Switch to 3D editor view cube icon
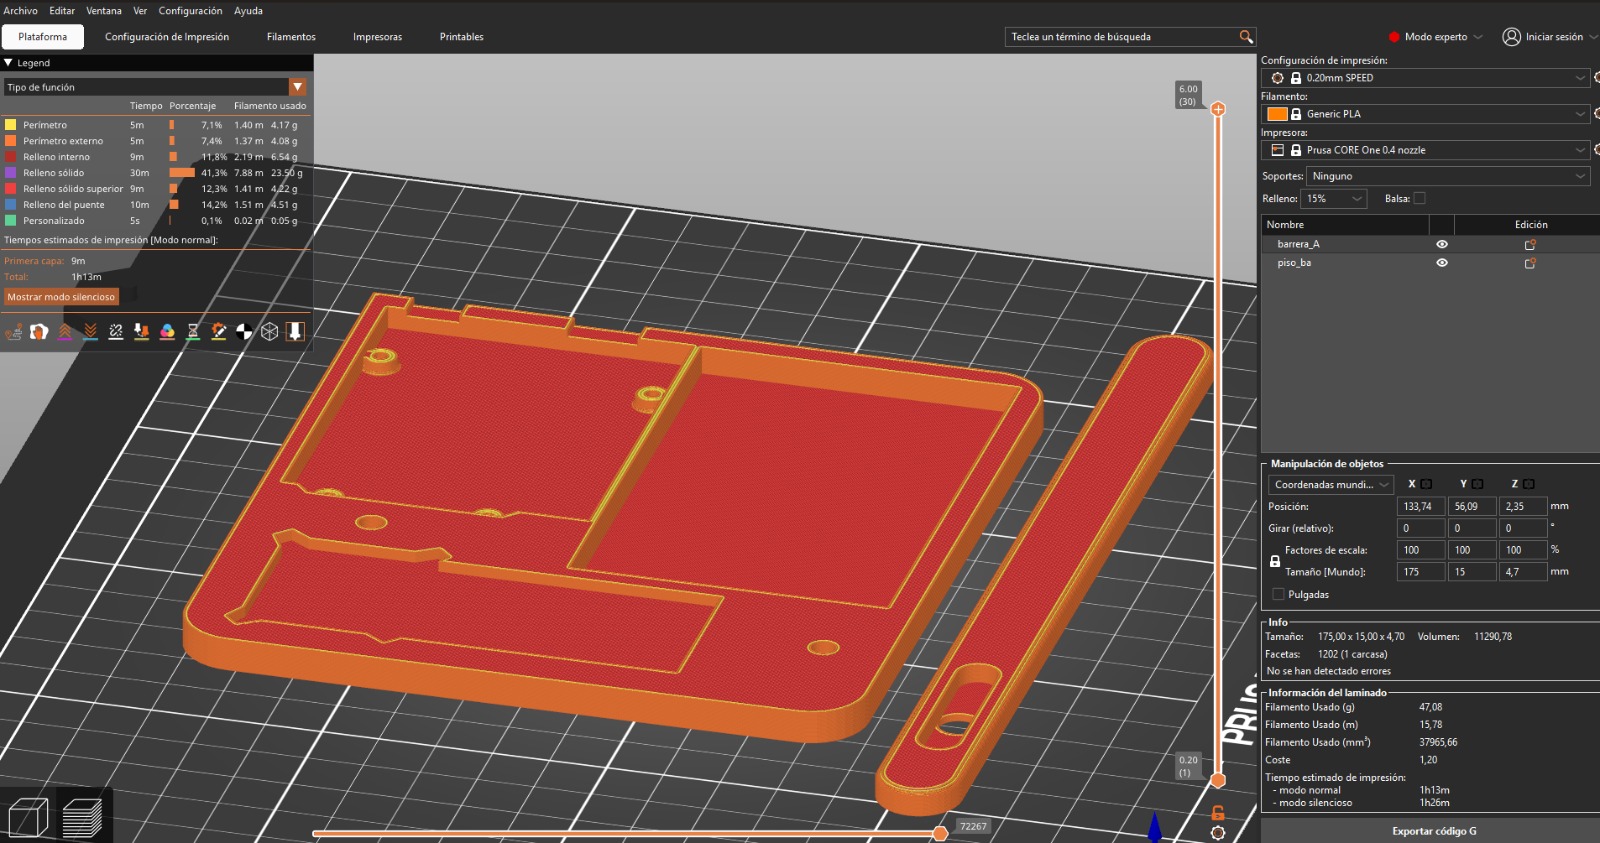Image resolution: width=1600 pixels, height=843 pixels. [x=28, y=817]
